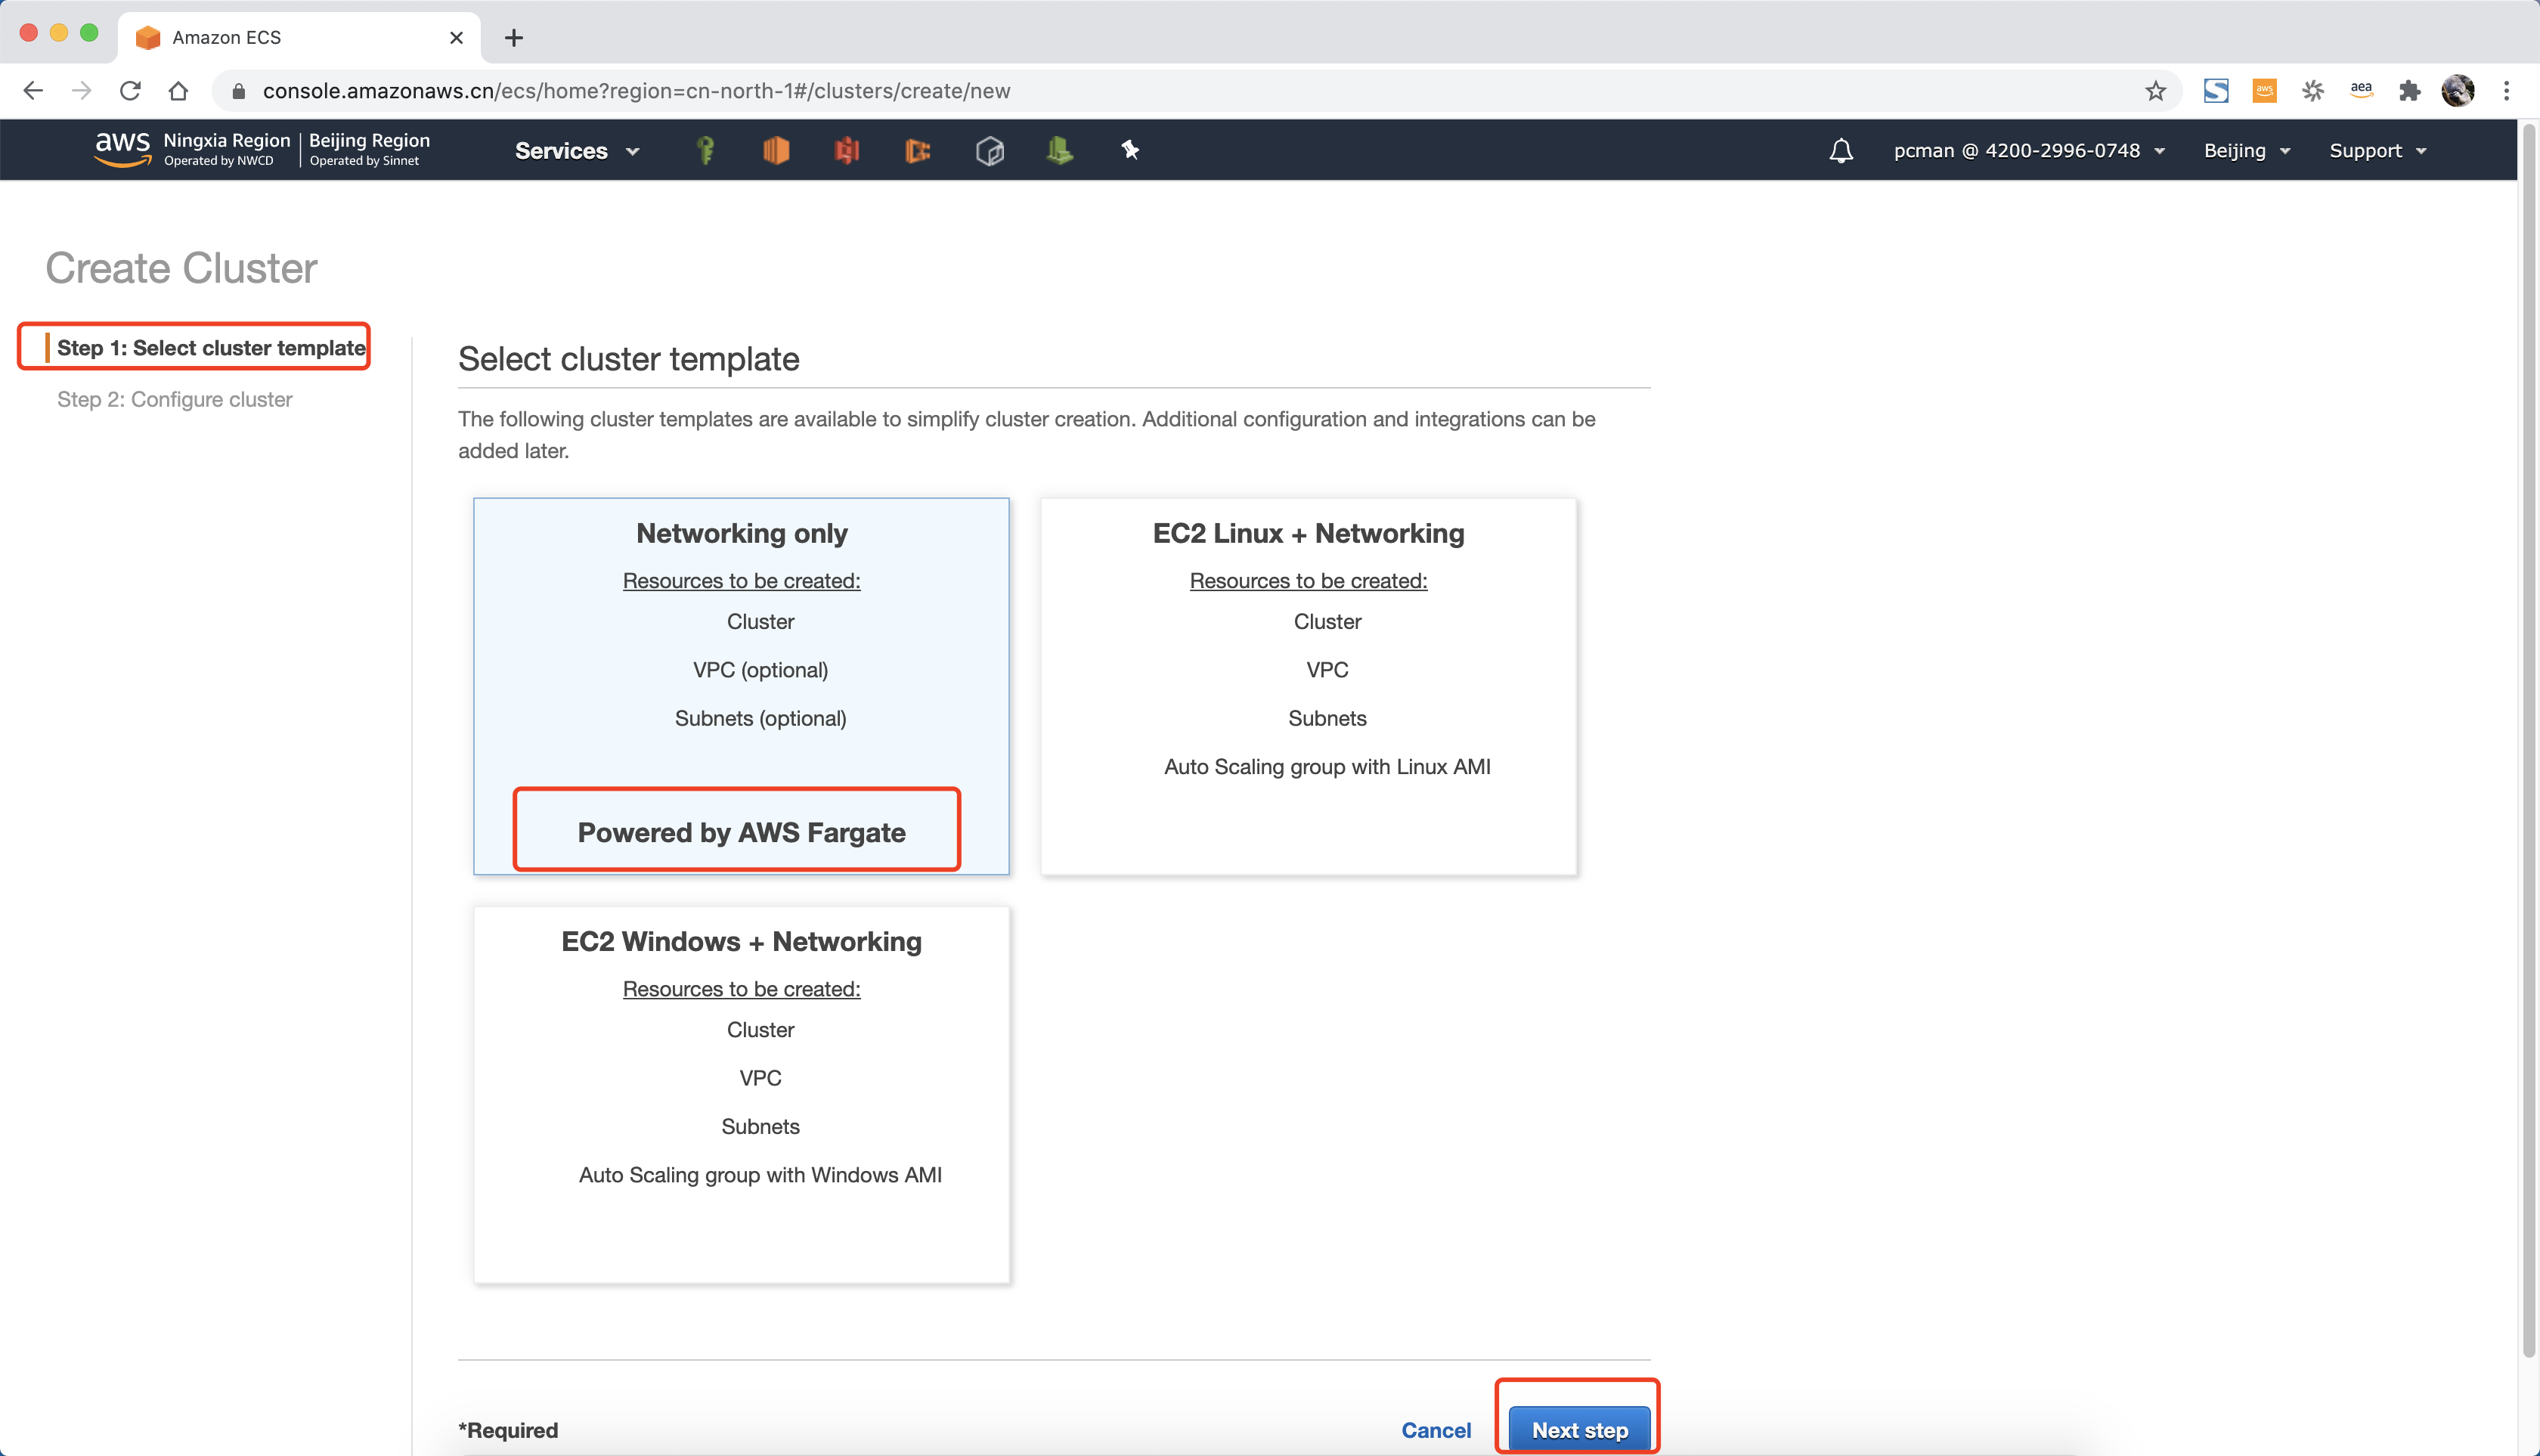The width and height of the screenshot is (2540, 1456).
Task: Open the Chrome profile avatar
Action: coord(2457,91)
